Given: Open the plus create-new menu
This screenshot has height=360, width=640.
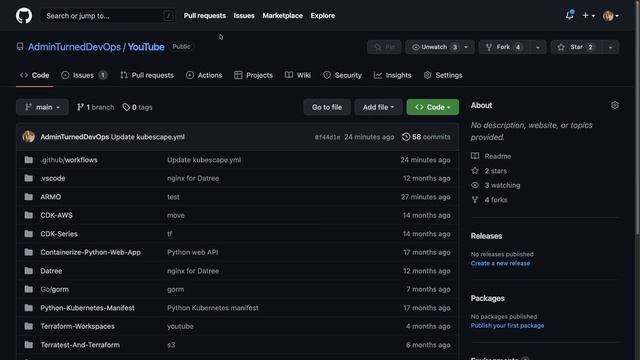Looking at the screenshot, I should pyautogui.click(x=588, y=16).
